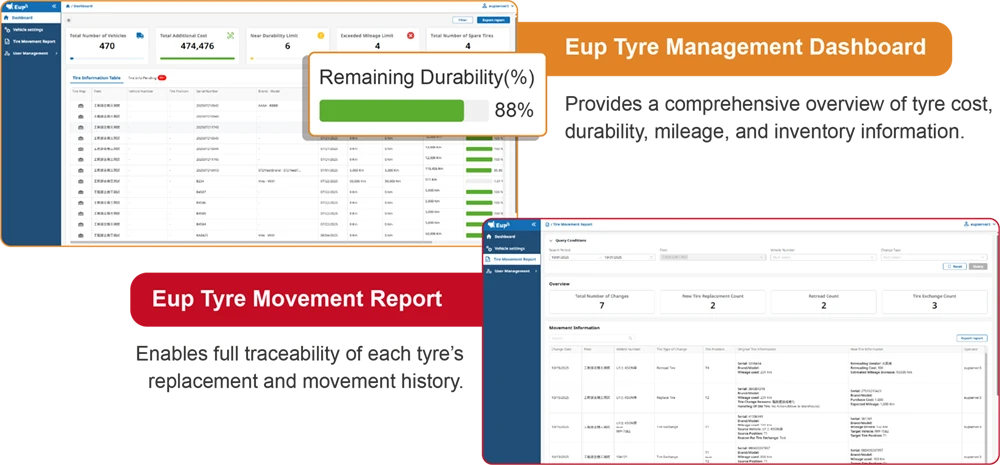Screen dimensions: 1000x465
Task: Click yellow warning icon on Near Durability Limit
Action: tap(321, 36)
